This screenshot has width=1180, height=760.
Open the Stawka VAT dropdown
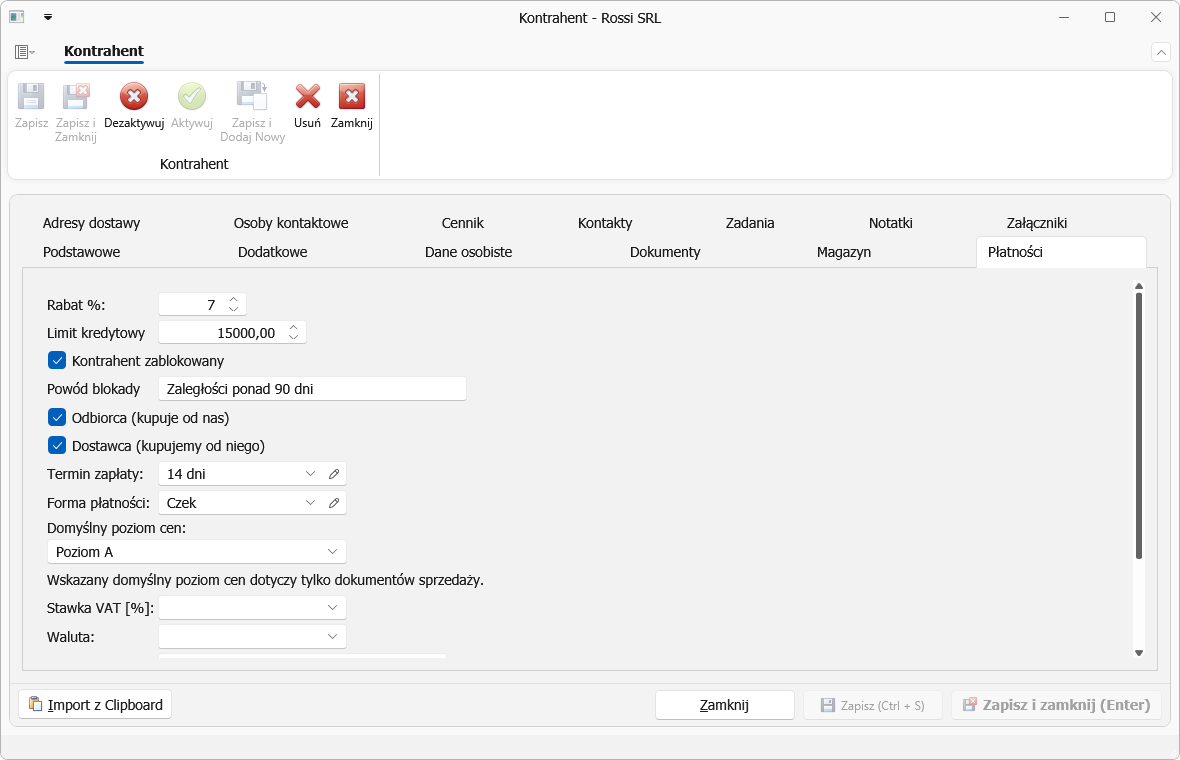(332, 607)
